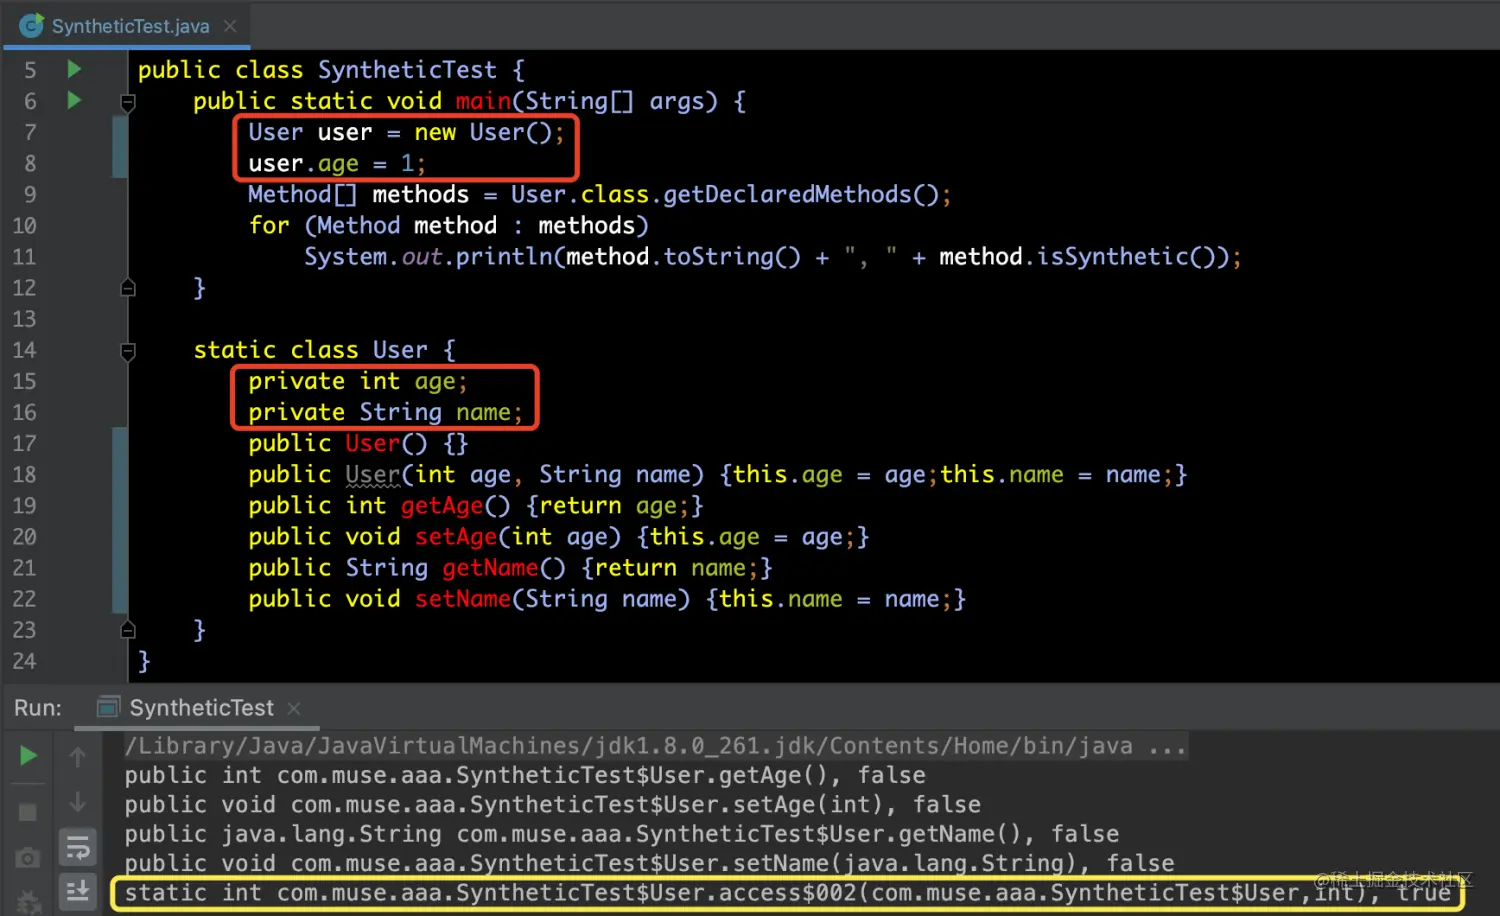Collapse the main method fold marker

tap(128, 102)
